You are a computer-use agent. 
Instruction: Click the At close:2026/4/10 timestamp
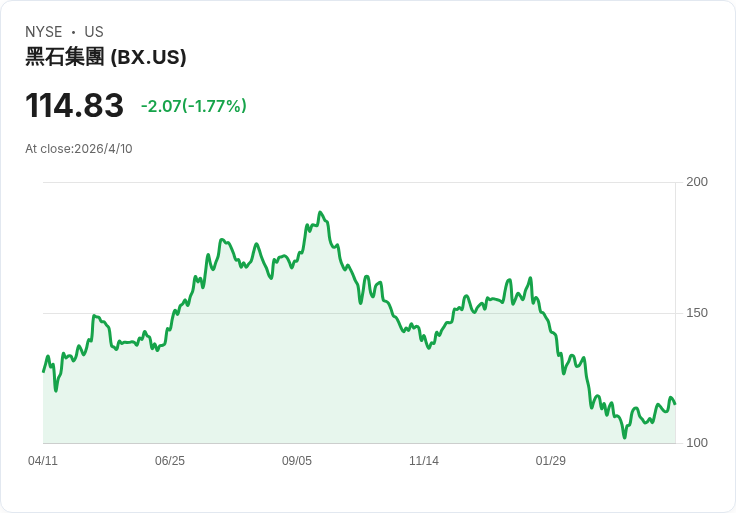[x=79, y=149]
